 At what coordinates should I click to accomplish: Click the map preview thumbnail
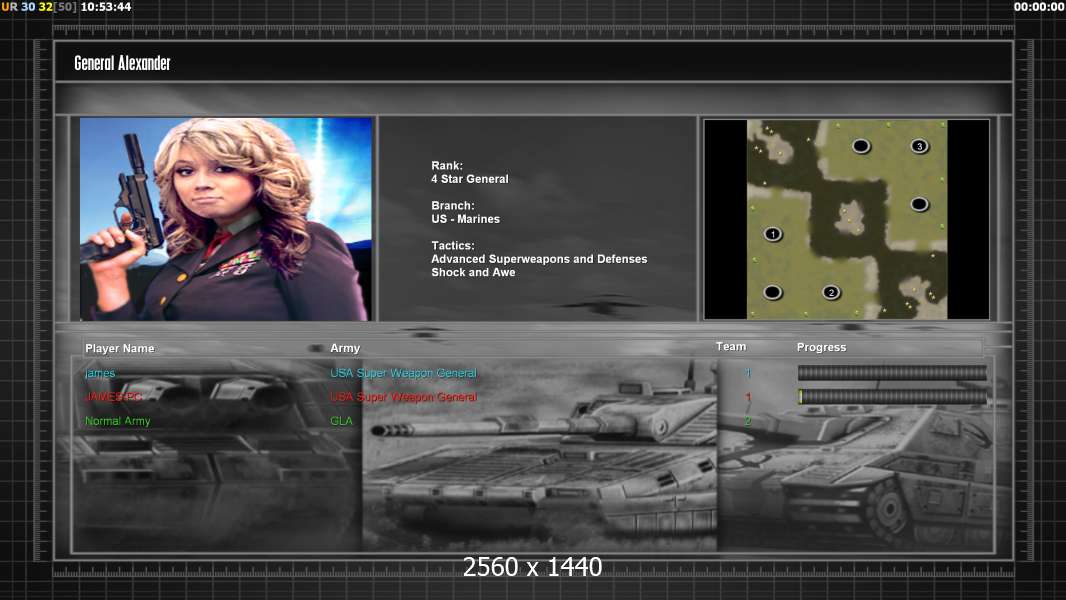(x=846, y=219)
